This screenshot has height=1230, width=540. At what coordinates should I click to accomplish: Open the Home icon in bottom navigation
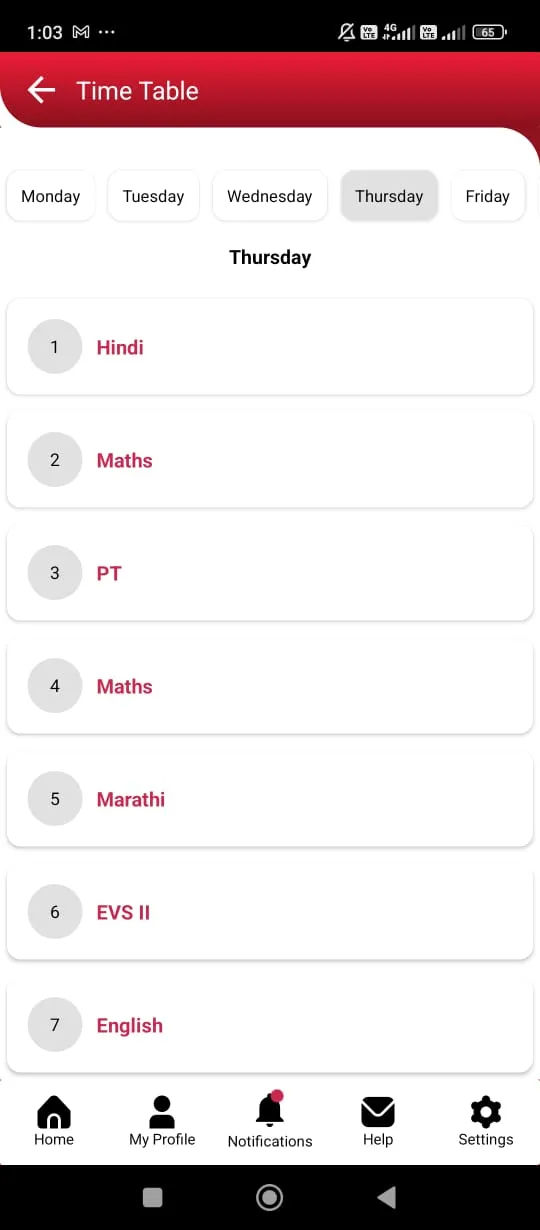[x=53, y=1112]
